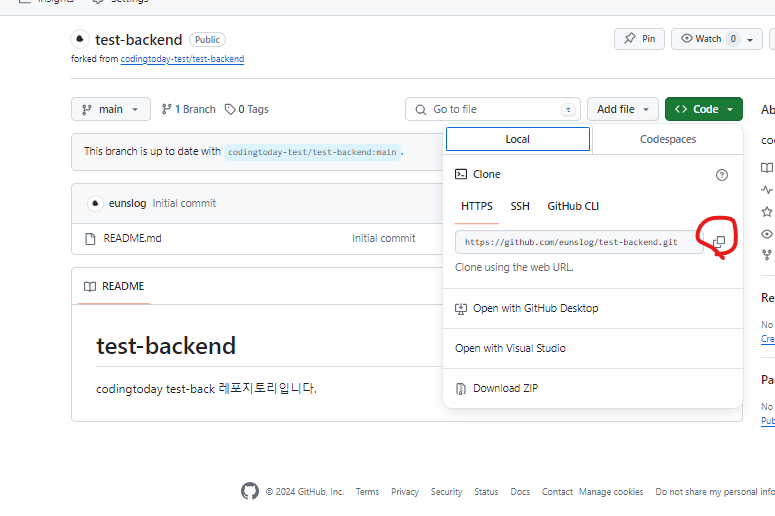Open the eunslog author profile link
The height and width of the screenshot is (516, 775).
(x=128, y=203)
